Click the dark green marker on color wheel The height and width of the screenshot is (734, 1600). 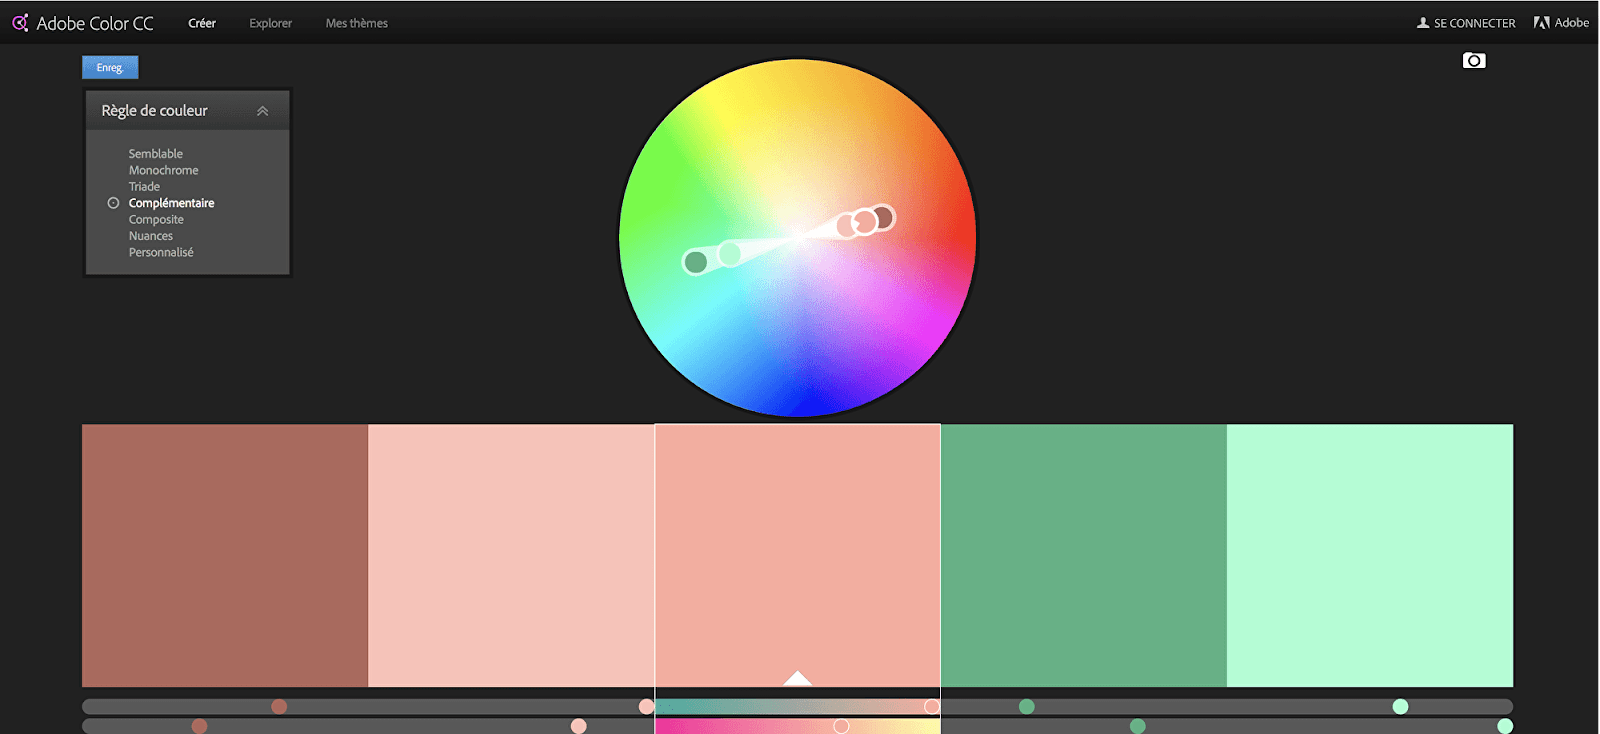click(x=695, y=262)
